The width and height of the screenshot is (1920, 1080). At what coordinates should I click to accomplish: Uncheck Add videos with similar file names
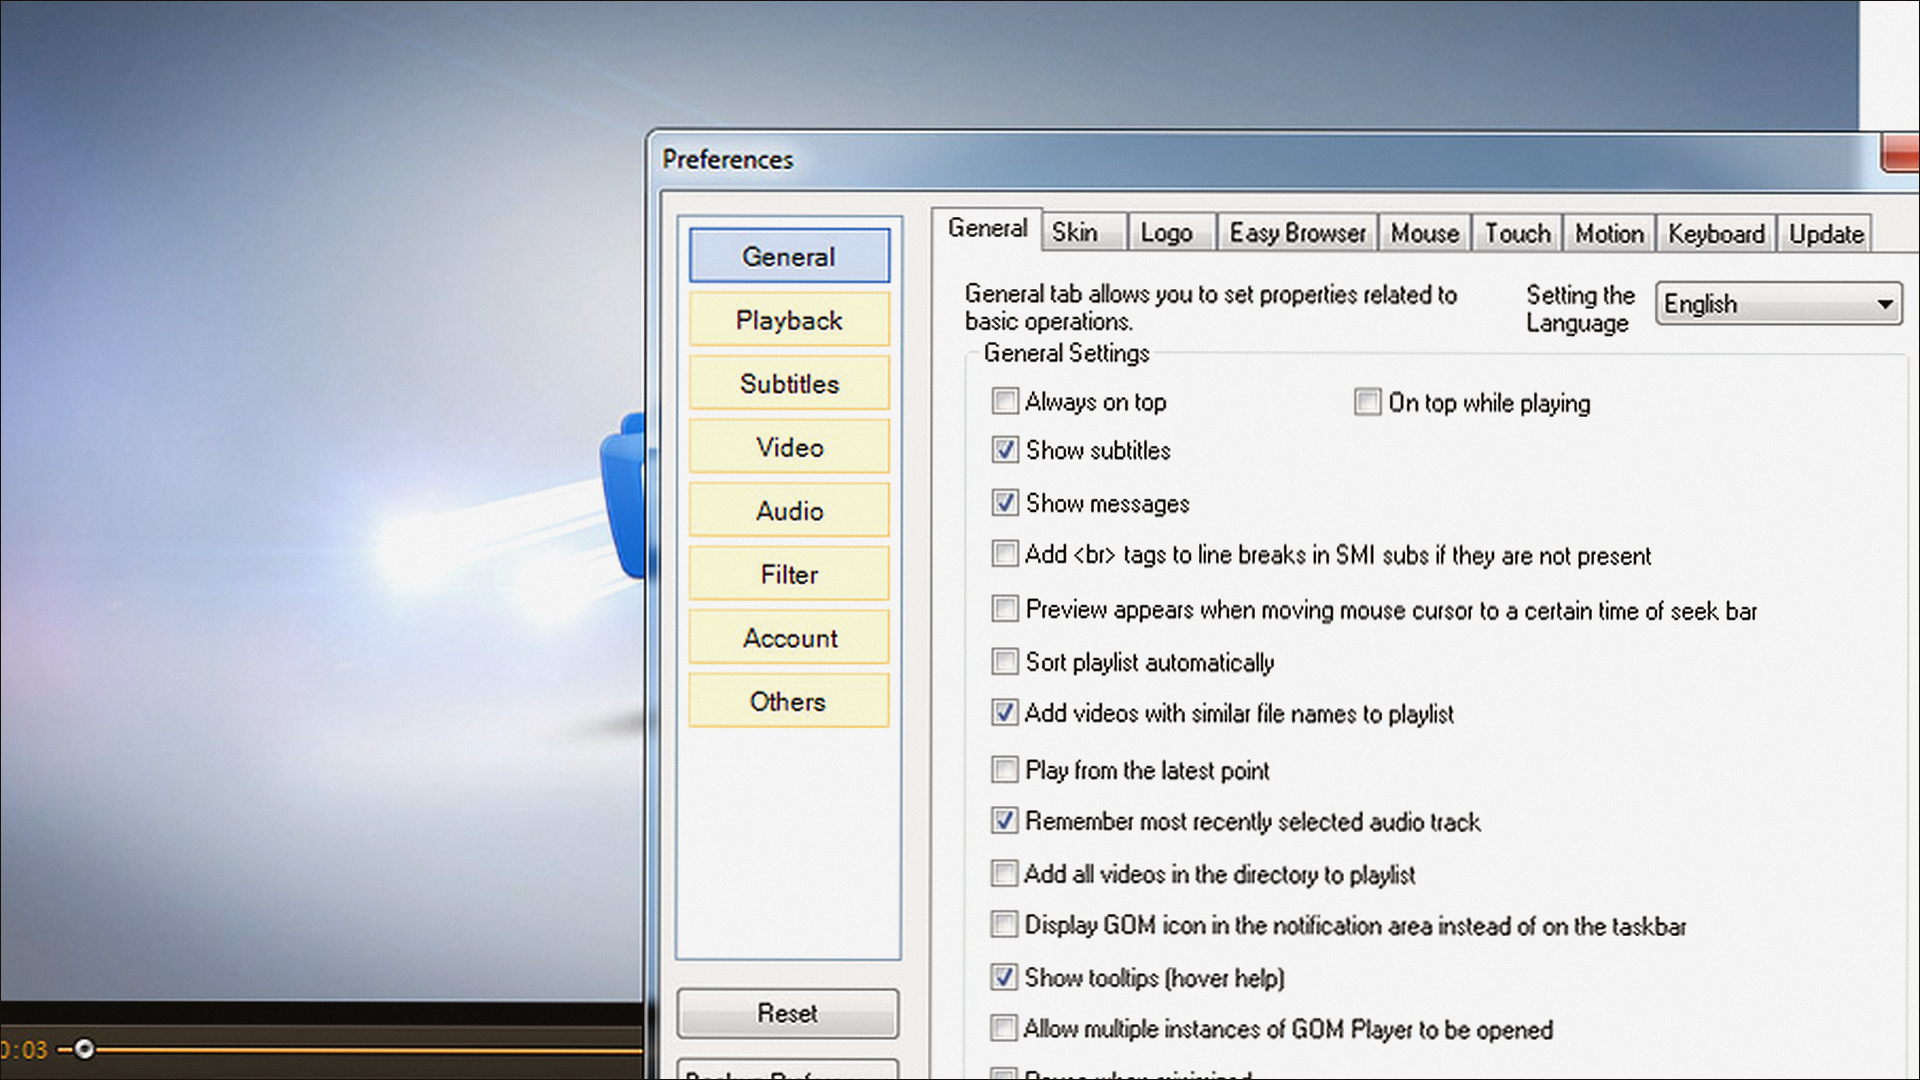coord(1005,712)
